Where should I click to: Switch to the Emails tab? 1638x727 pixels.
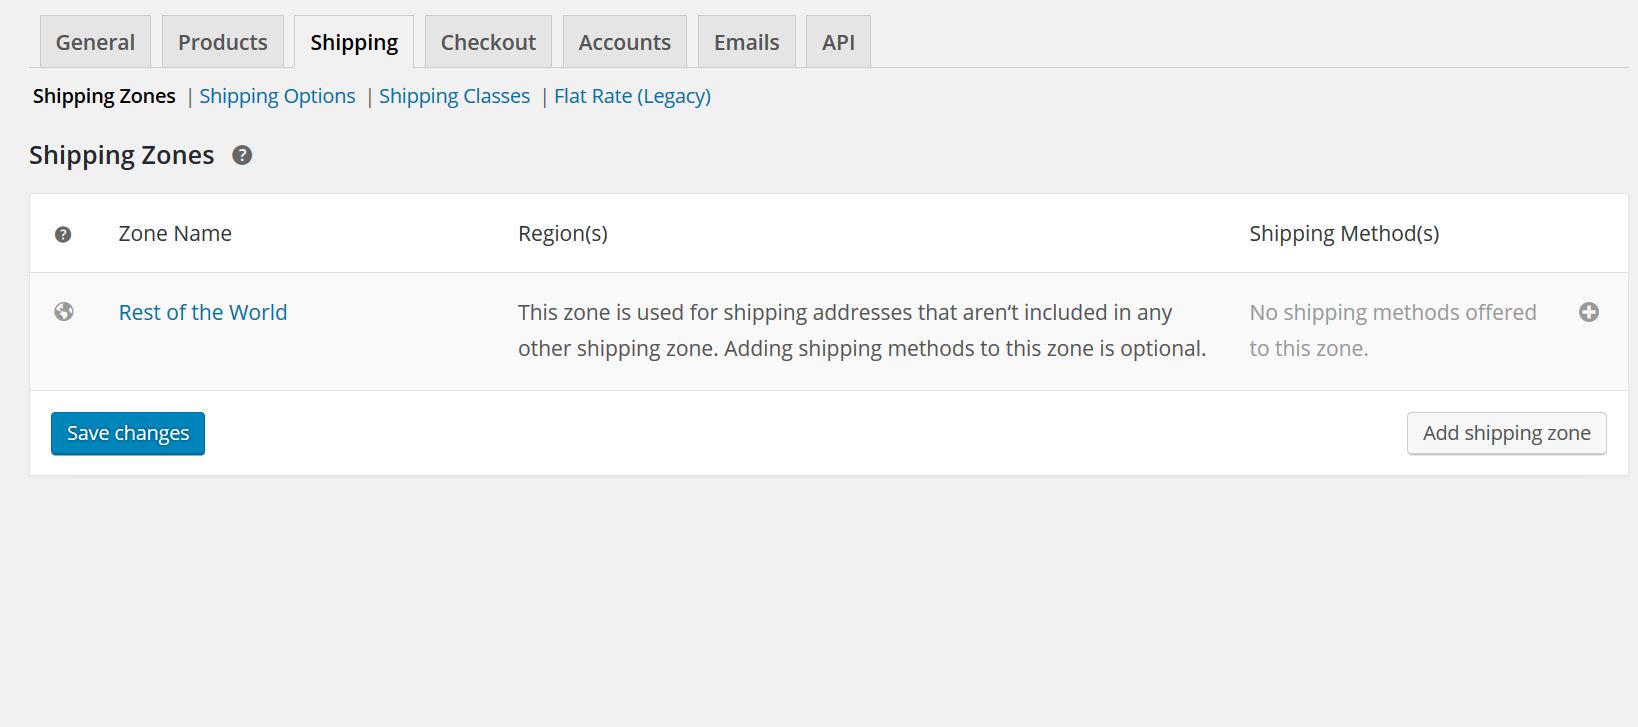[747, 42]
